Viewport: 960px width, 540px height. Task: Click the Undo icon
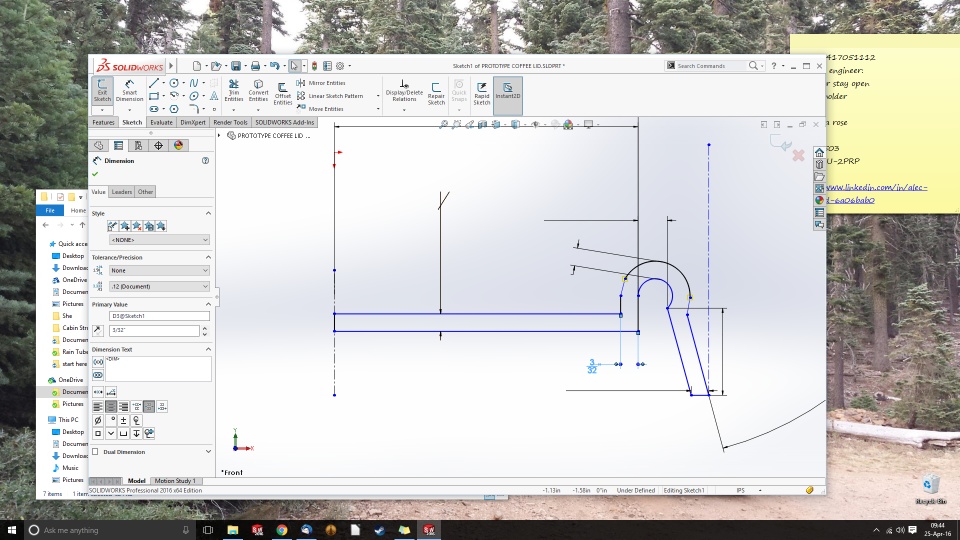[275, 66]
